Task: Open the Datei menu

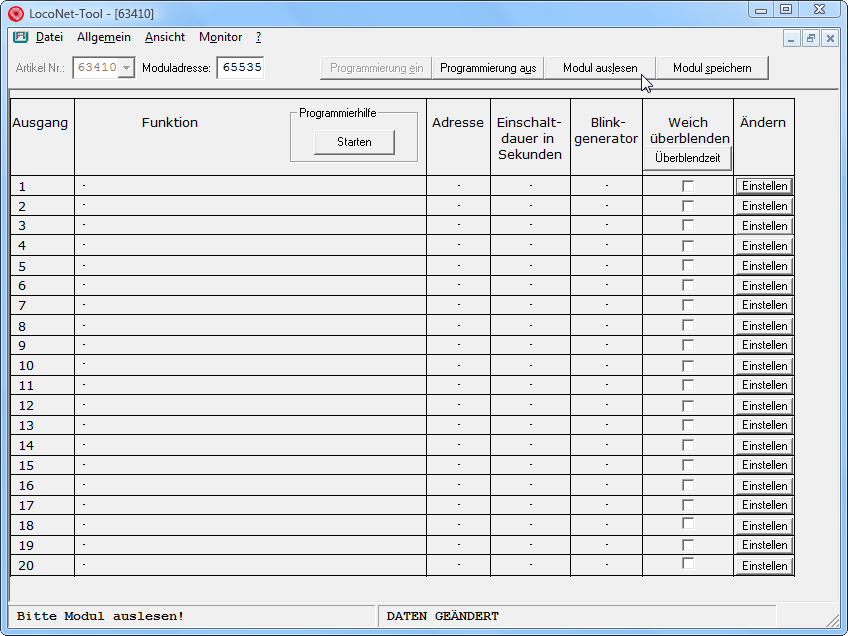Action: point(49,37)
